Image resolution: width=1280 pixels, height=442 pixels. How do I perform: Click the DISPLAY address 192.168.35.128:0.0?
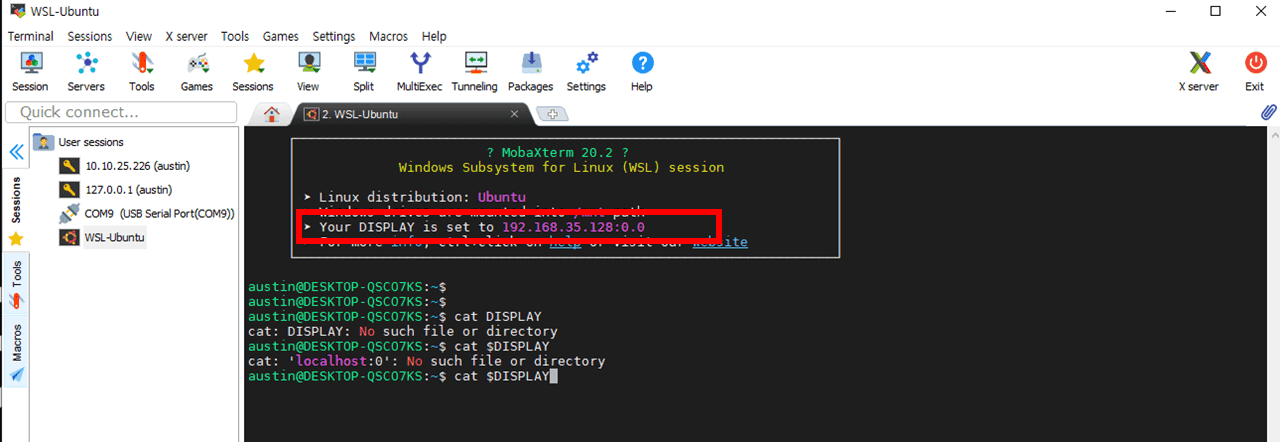[x=574, y=227]
